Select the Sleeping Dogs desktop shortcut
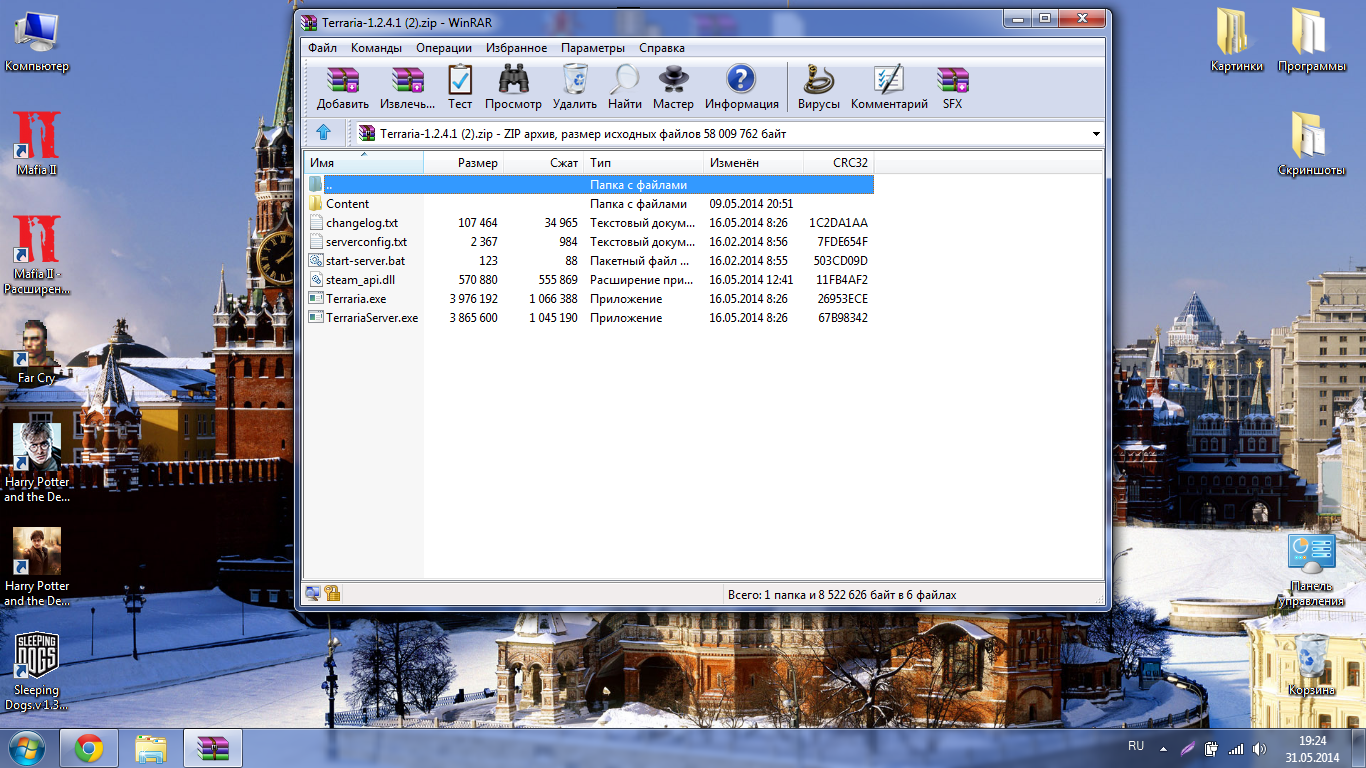Image resolution: width=1366 pixels, height=768 pixels. (37, 670)
